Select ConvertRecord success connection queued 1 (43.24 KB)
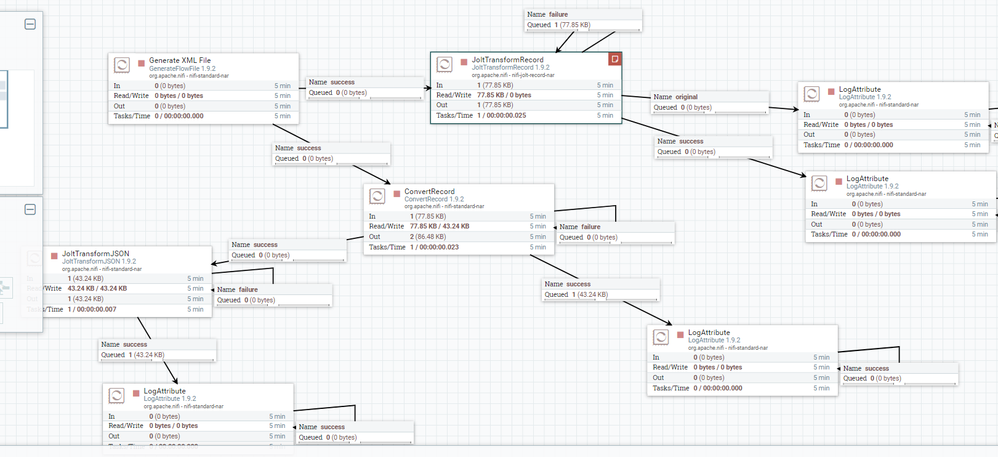 [x=601, y=290]
